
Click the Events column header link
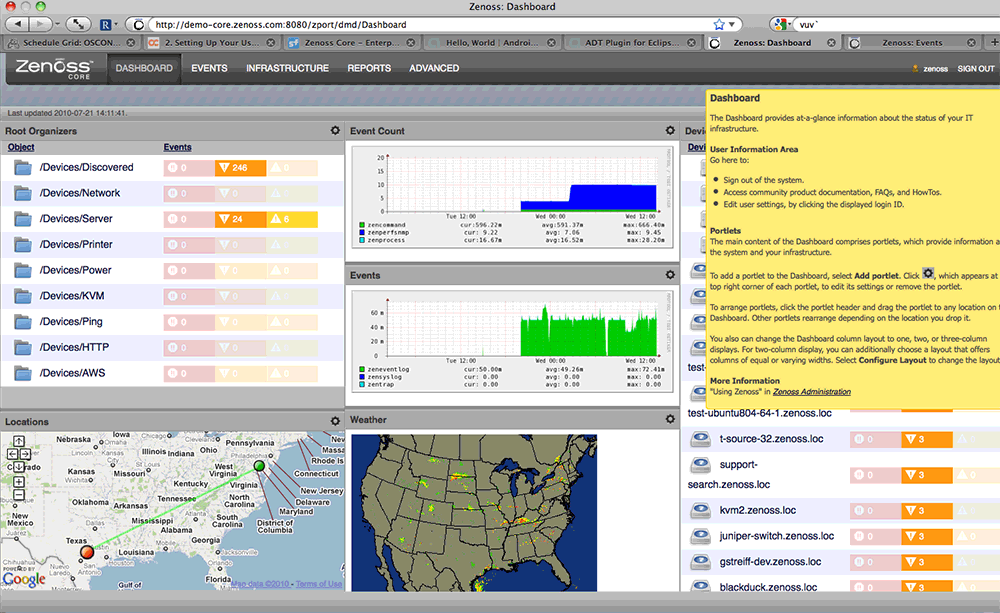[177, 147]
